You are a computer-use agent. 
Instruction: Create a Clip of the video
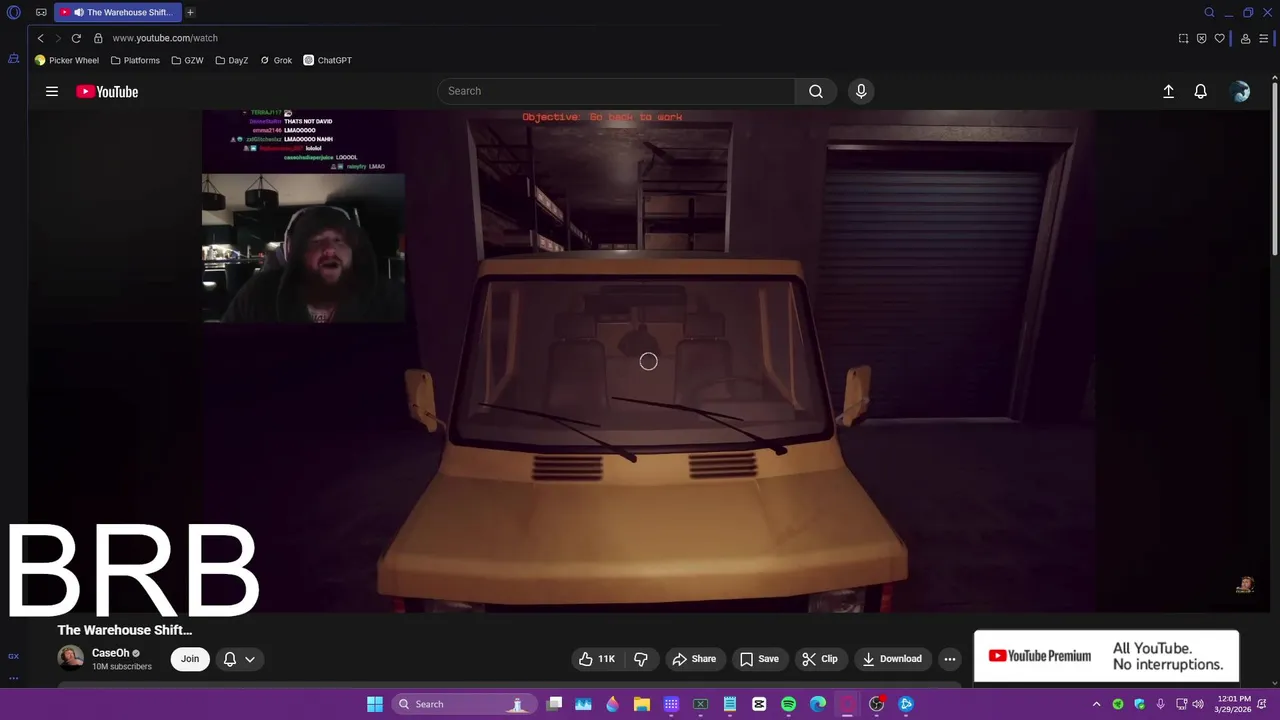(x=820, y=659)
